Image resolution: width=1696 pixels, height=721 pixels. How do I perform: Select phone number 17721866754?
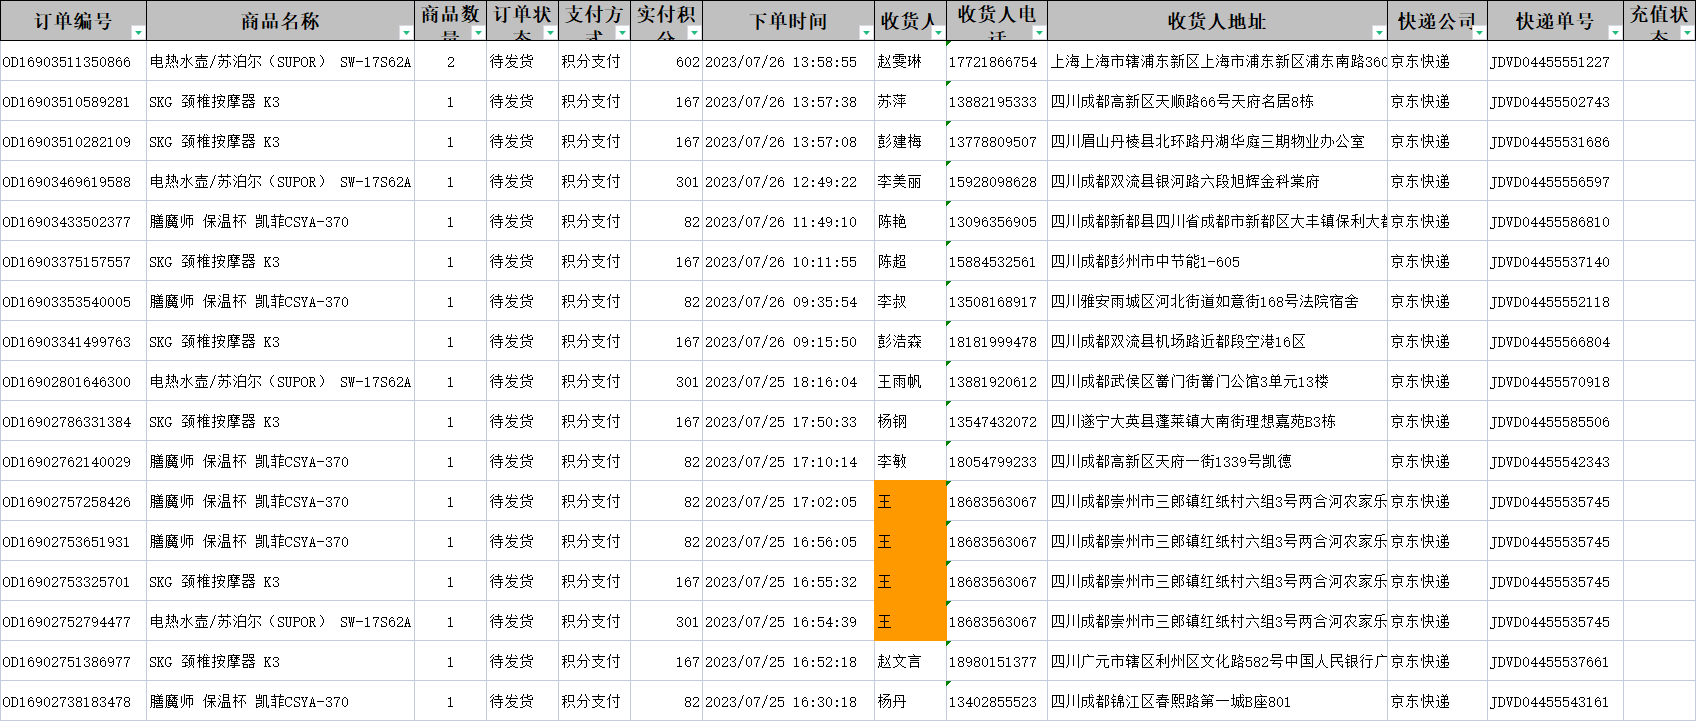[x=993, y=62]
